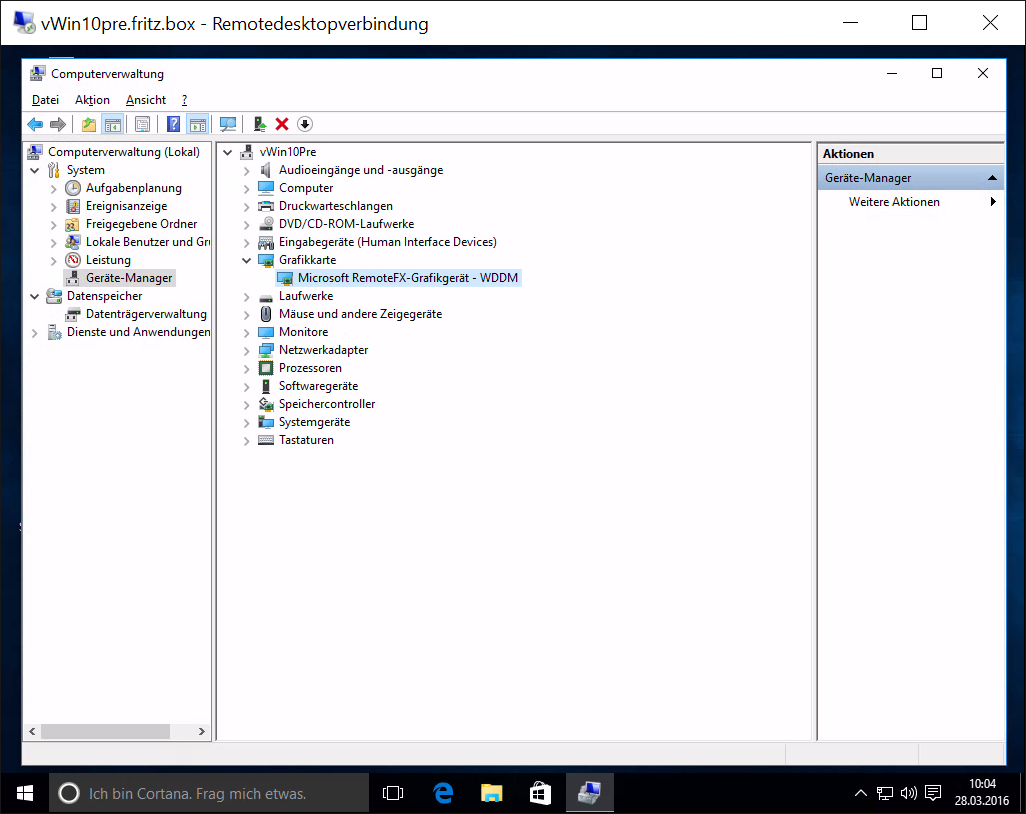This screenshot has height=814, width=1026.
Task: Open Help using the blue question mark icon
Action: pos(173,124)
